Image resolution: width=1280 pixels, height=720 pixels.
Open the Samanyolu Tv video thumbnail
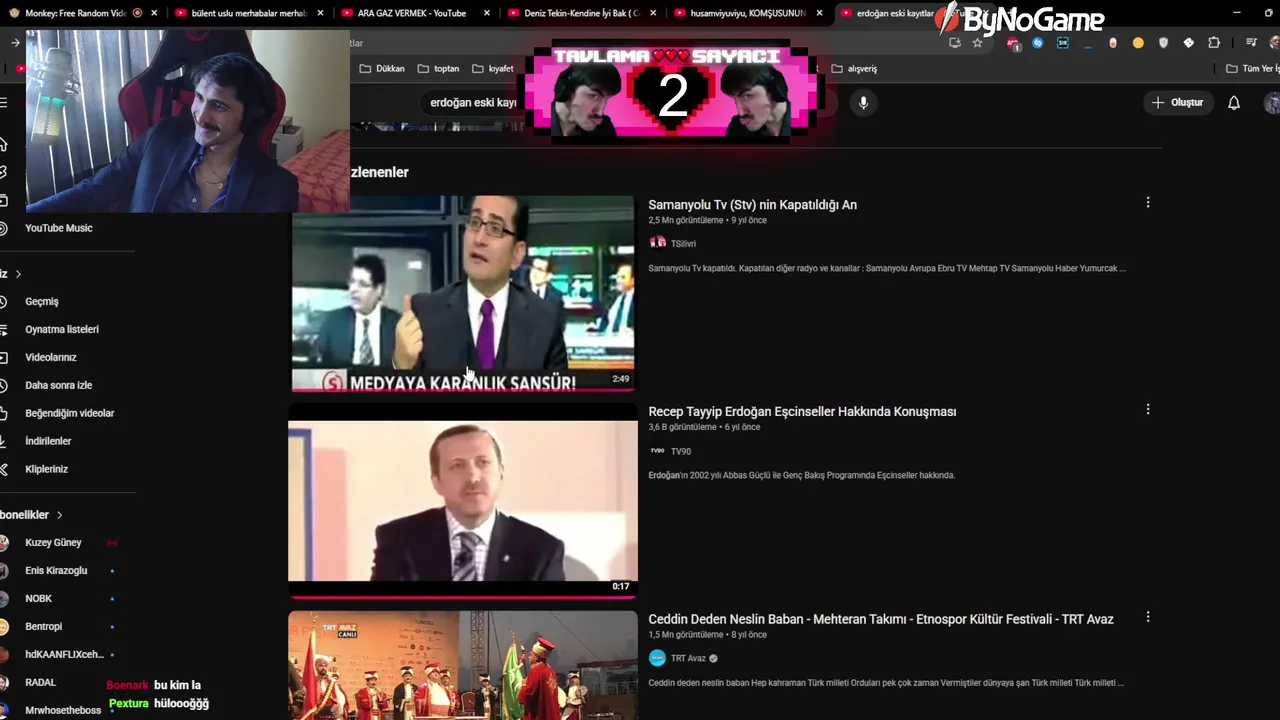462,293
